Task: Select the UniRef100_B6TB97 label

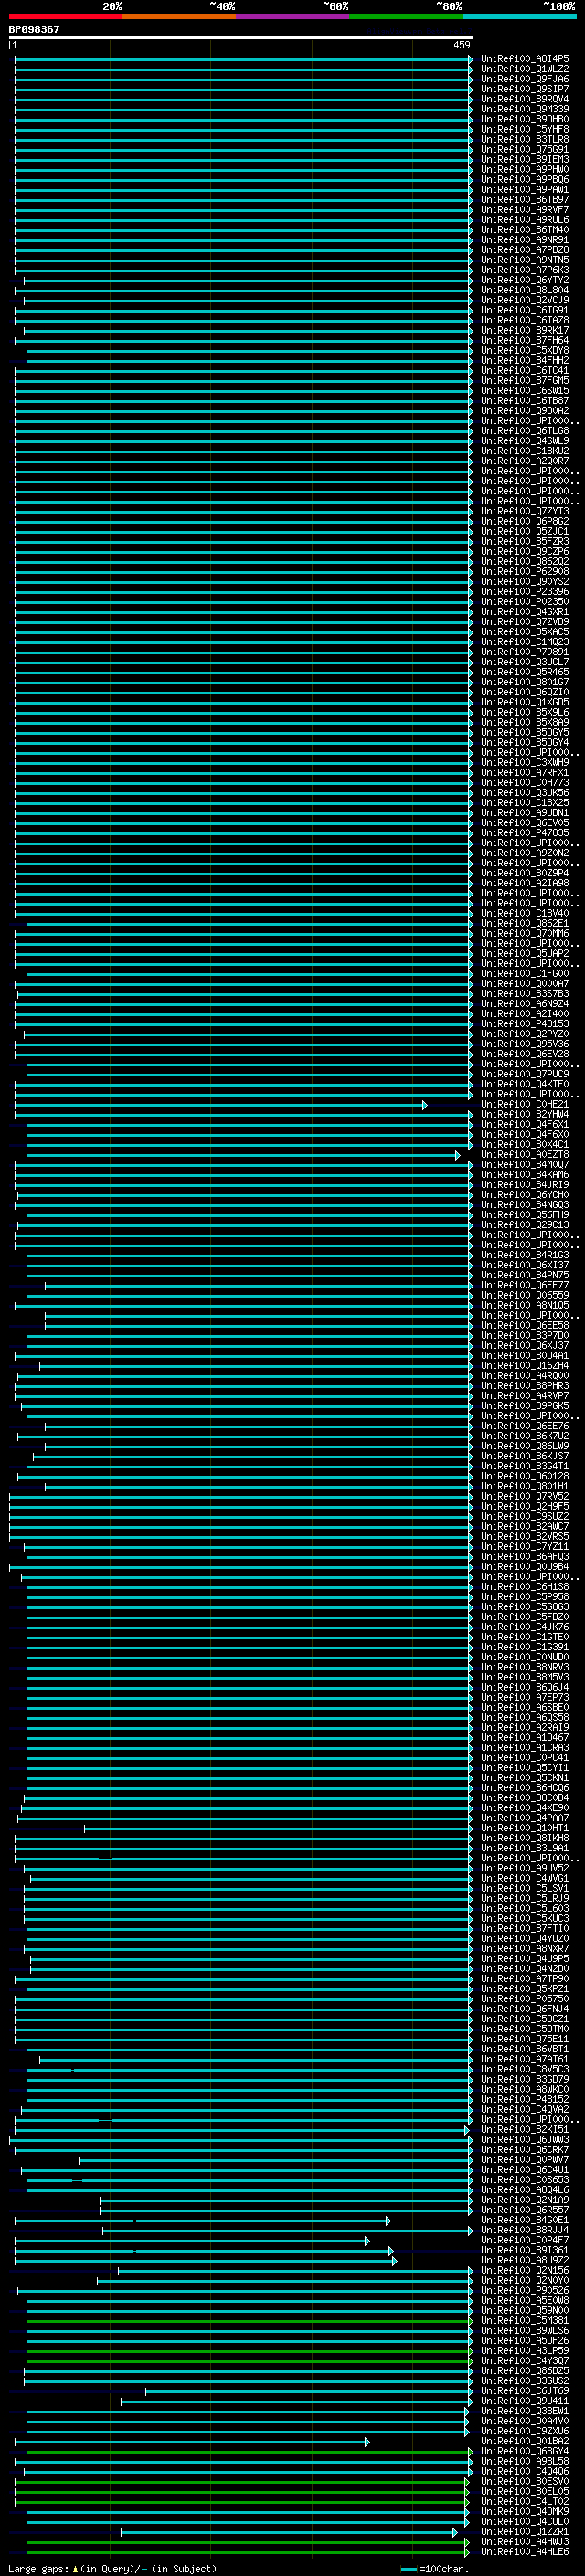Action: click(x=524, y=200)
